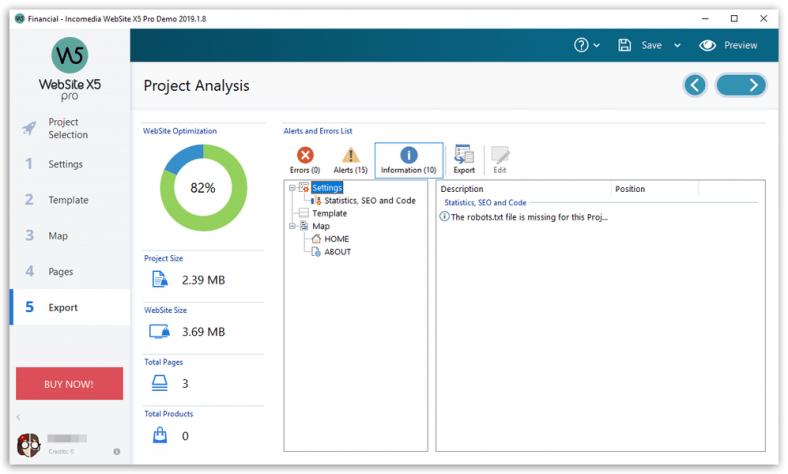The height and width of the screenshot is (474, 788).
Task: Click the credits info icon
Action: 117,451
